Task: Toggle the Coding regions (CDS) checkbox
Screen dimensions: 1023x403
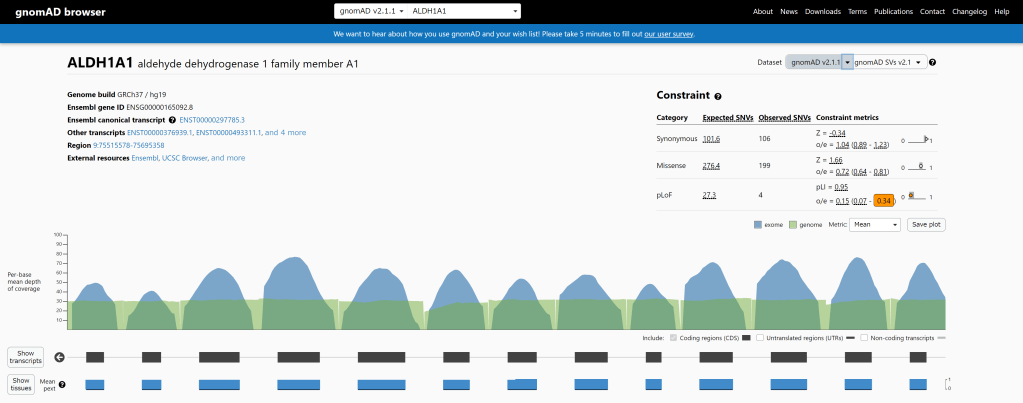Action: [674, 338]
